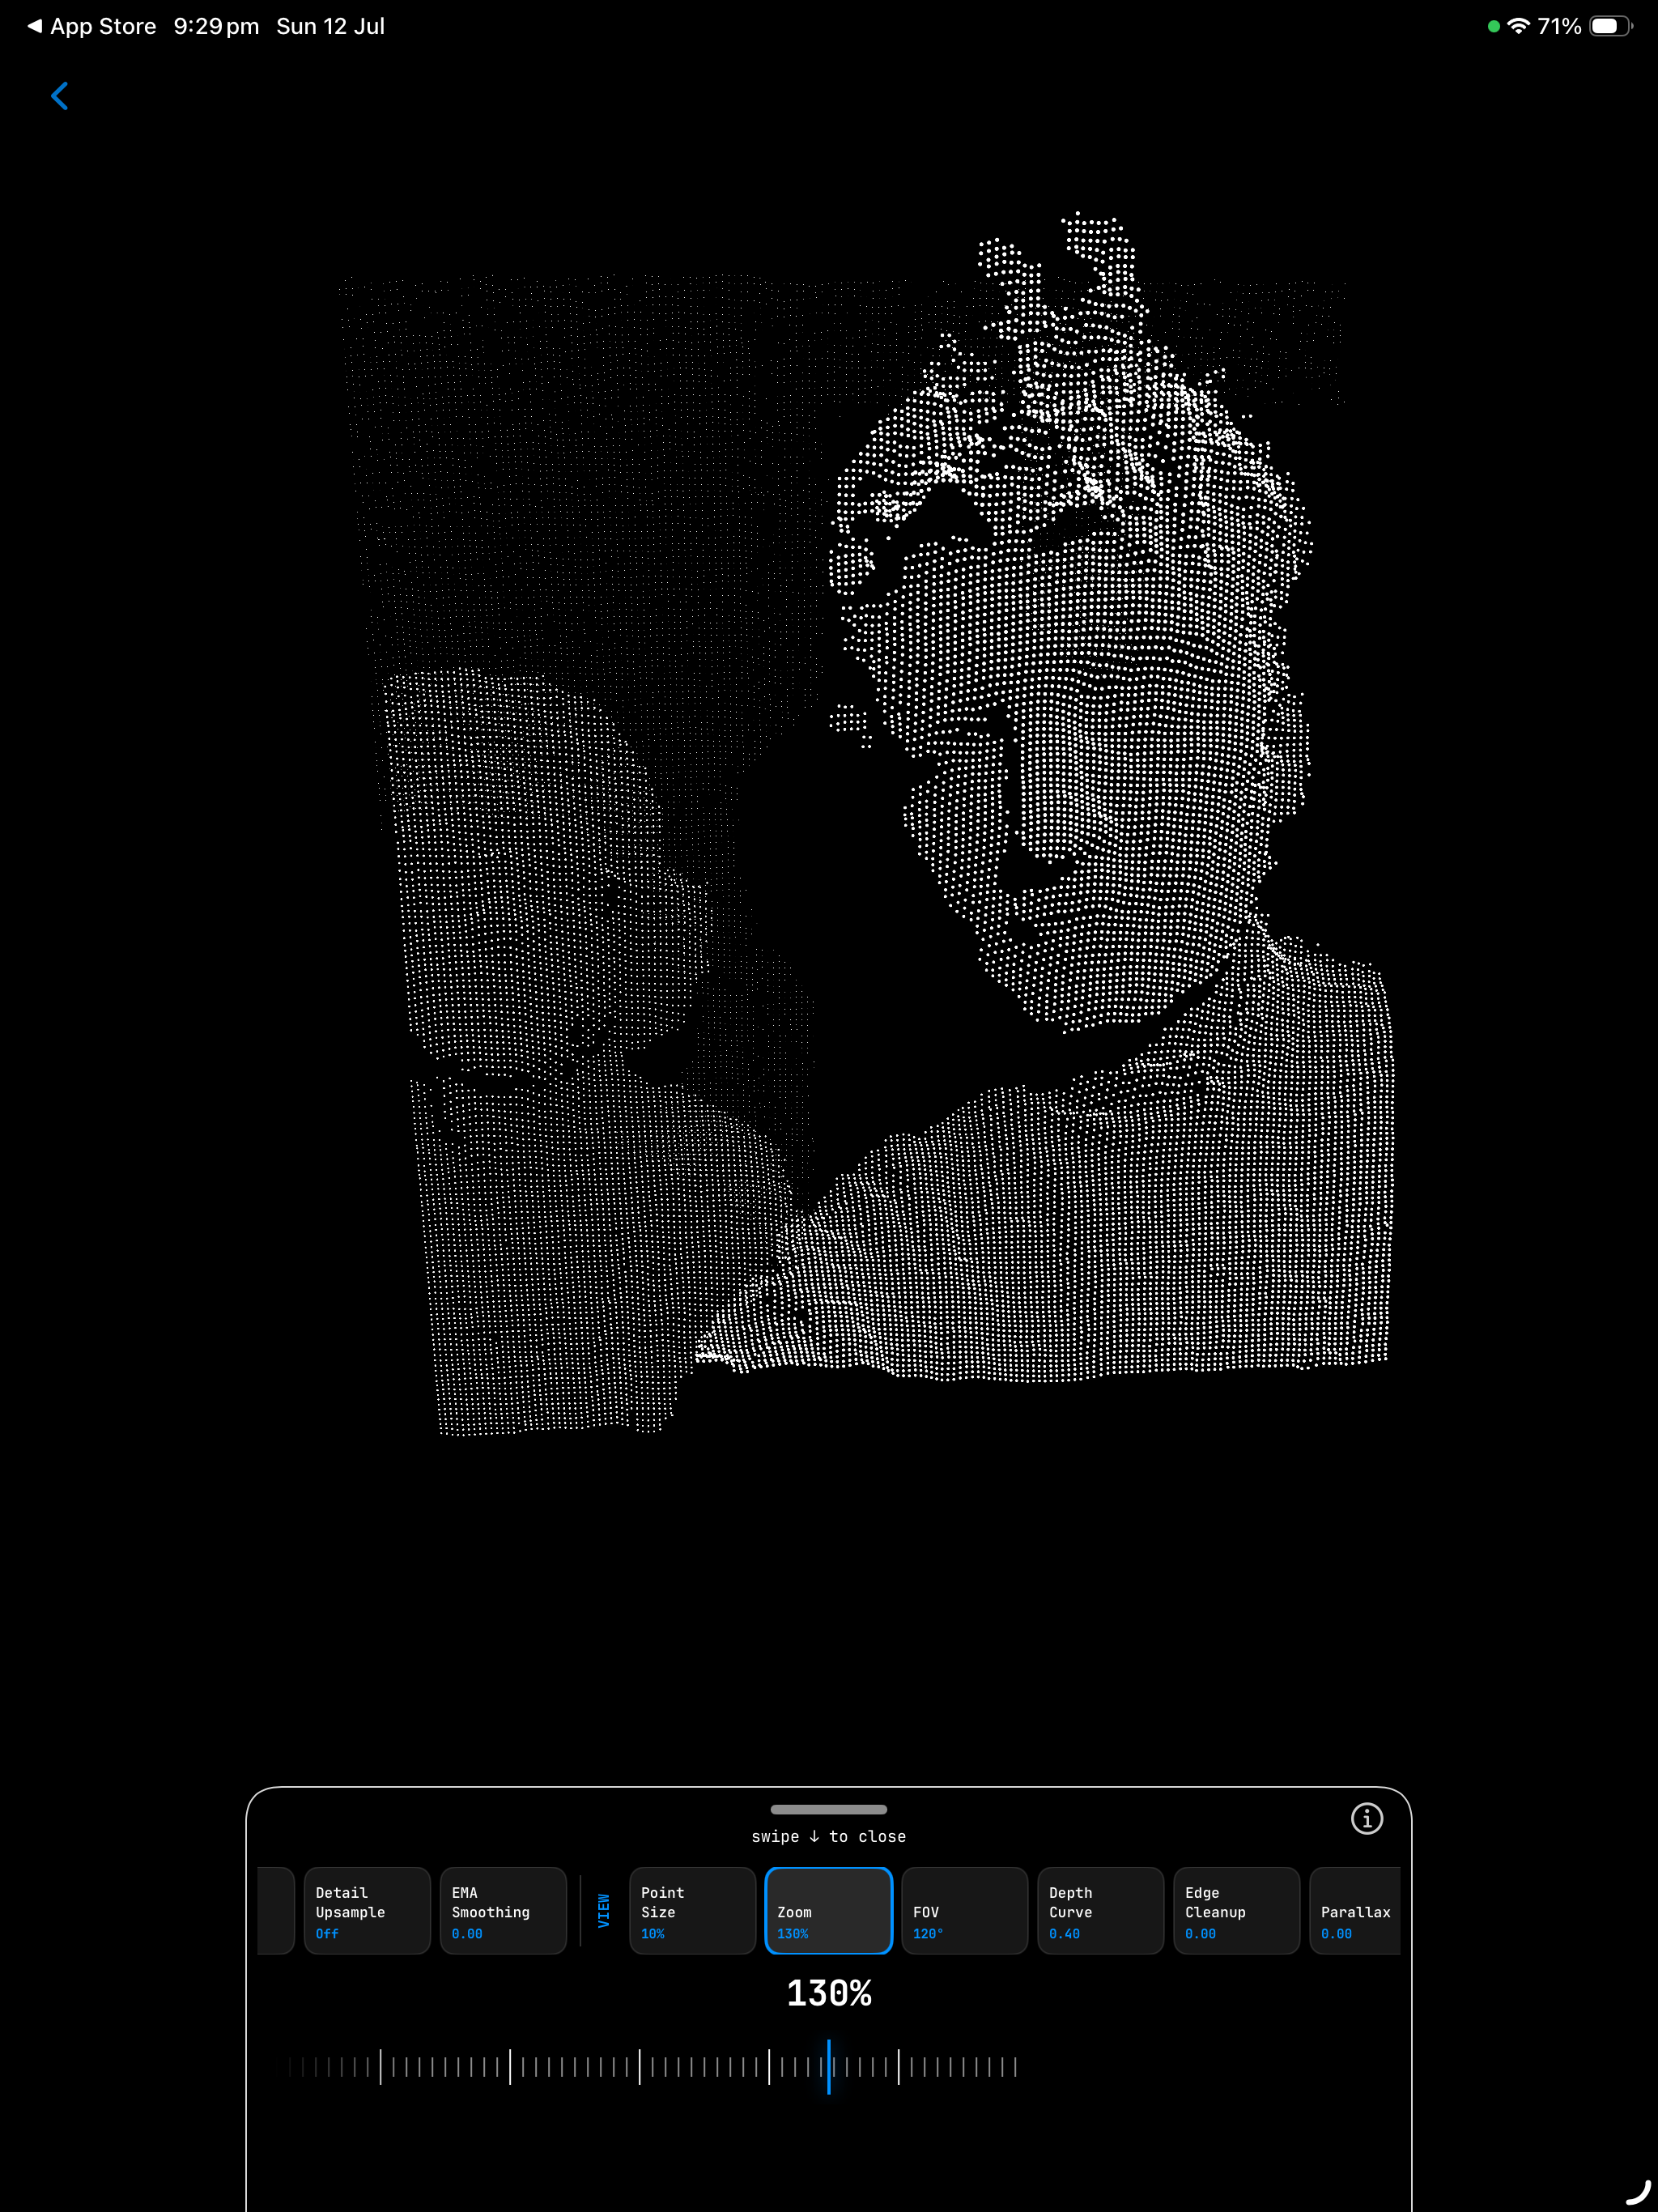The height and width of the screenshot is (2212, 1658).
Task: Click the zoom ruler slider indicator
Action: pyautogui.click(x=828, y=2066)
